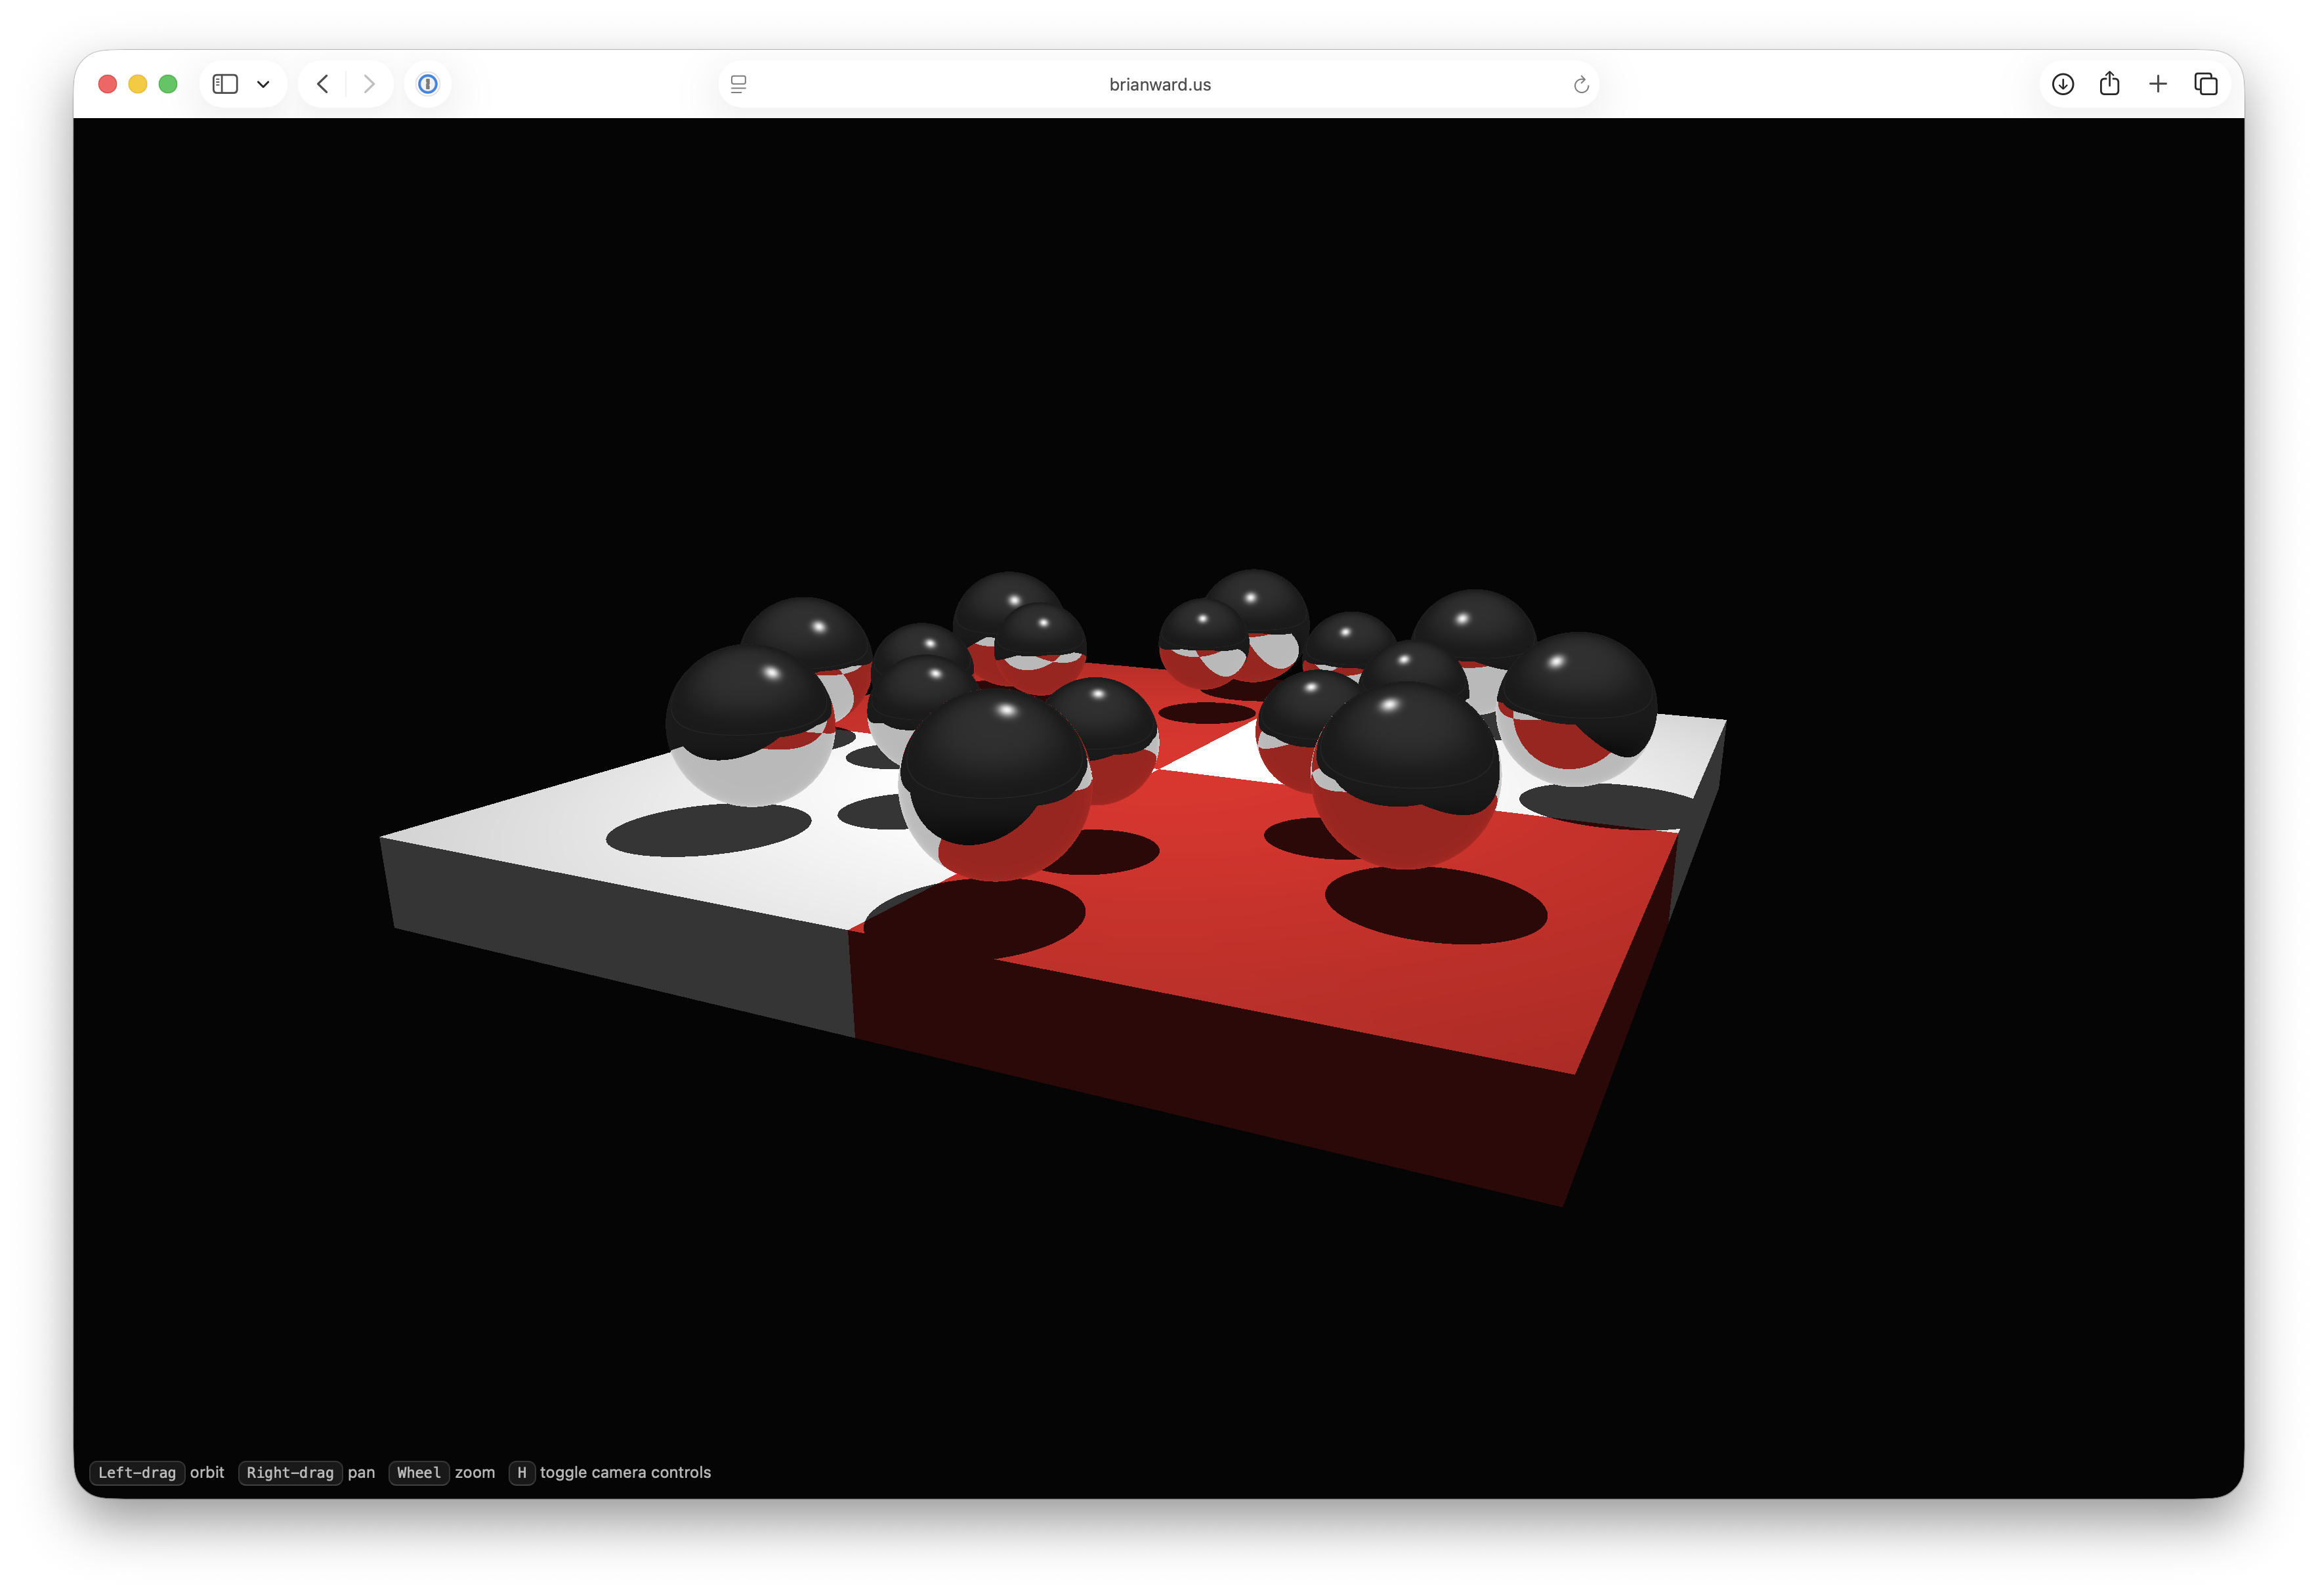Toggle the Safari sidebar icon
The width and height of the screenshot is (2318, 1596).
point(225,84)
